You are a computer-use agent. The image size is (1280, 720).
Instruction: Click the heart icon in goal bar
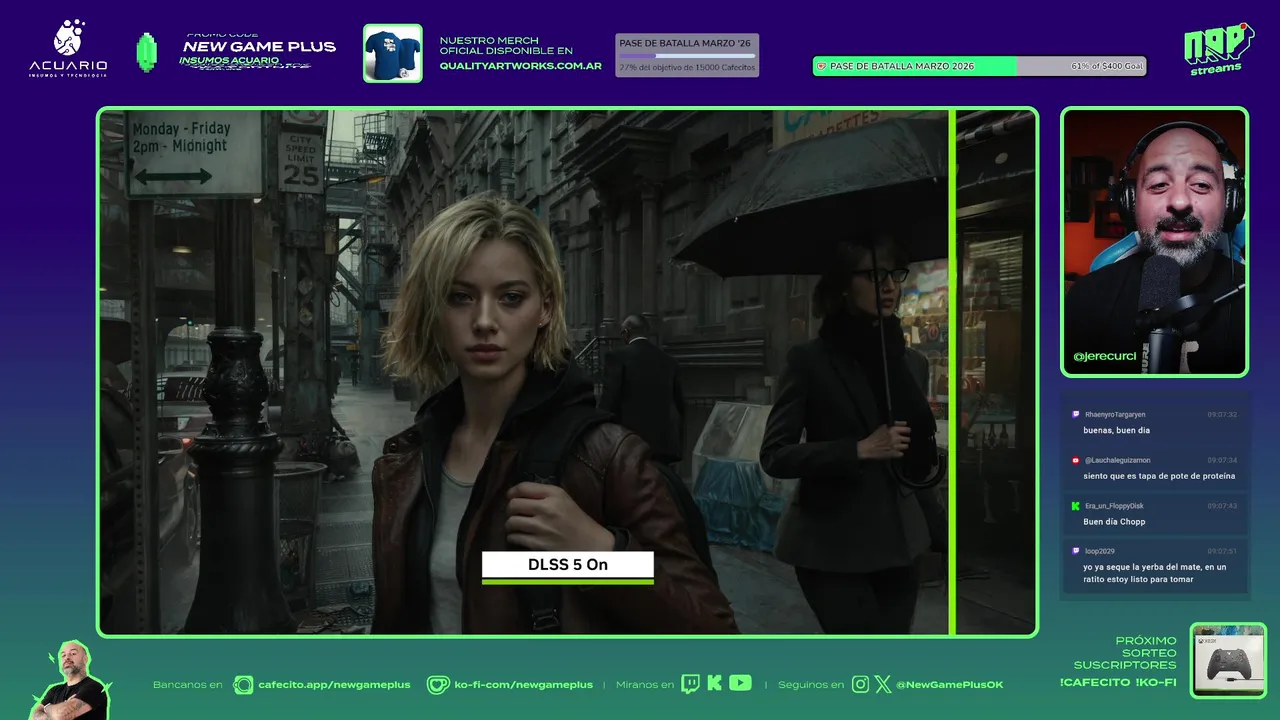pos(822,66)
